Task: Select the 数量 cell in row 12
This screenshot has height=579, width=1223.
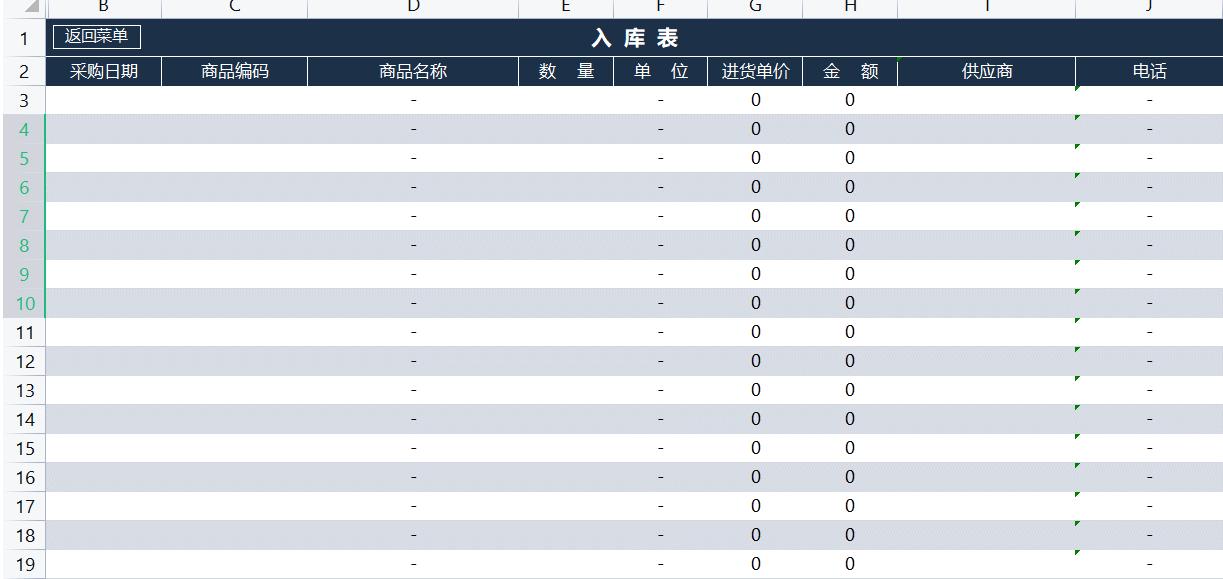Action: pyautogui.click(x=565, y=360)
